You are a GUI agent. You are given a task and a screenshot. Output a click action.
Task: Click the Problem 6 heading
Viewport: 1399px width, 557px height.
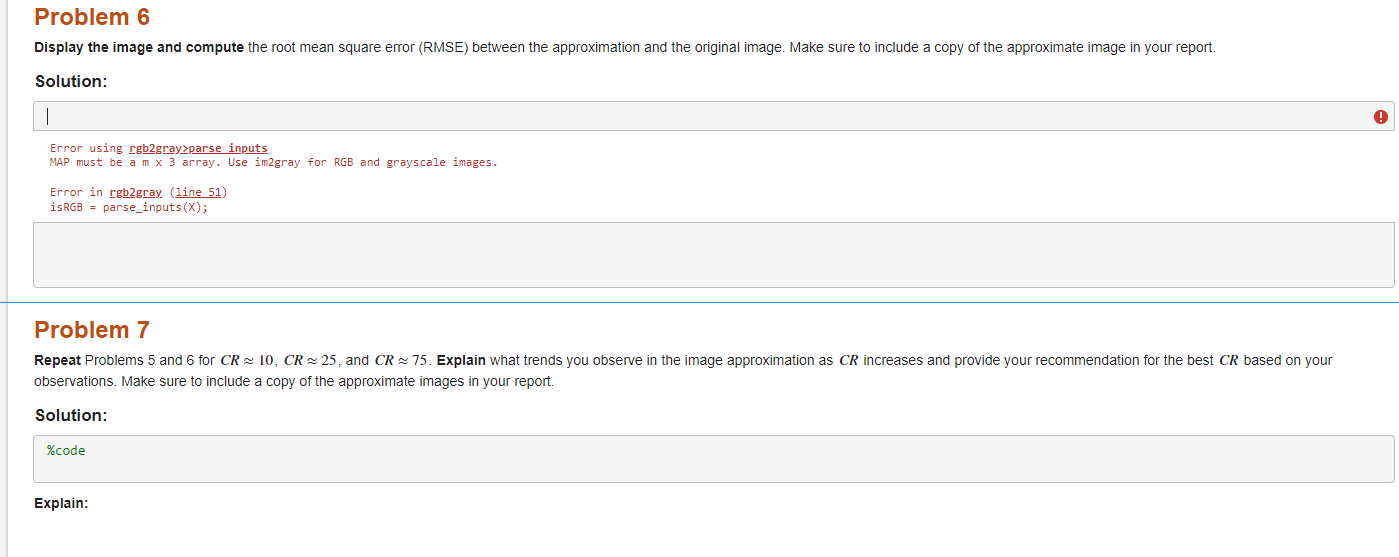tap(92, 17)
